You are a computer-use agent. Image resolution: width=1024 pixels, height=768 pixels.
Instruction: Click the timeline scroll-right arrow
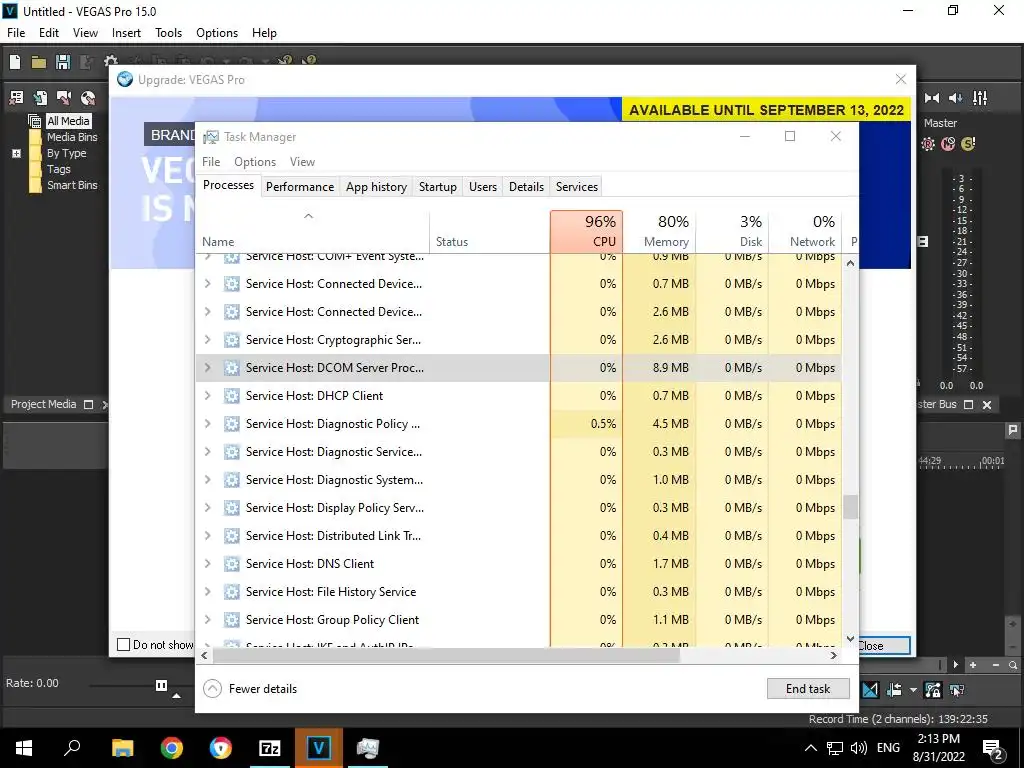coord(955,665)
